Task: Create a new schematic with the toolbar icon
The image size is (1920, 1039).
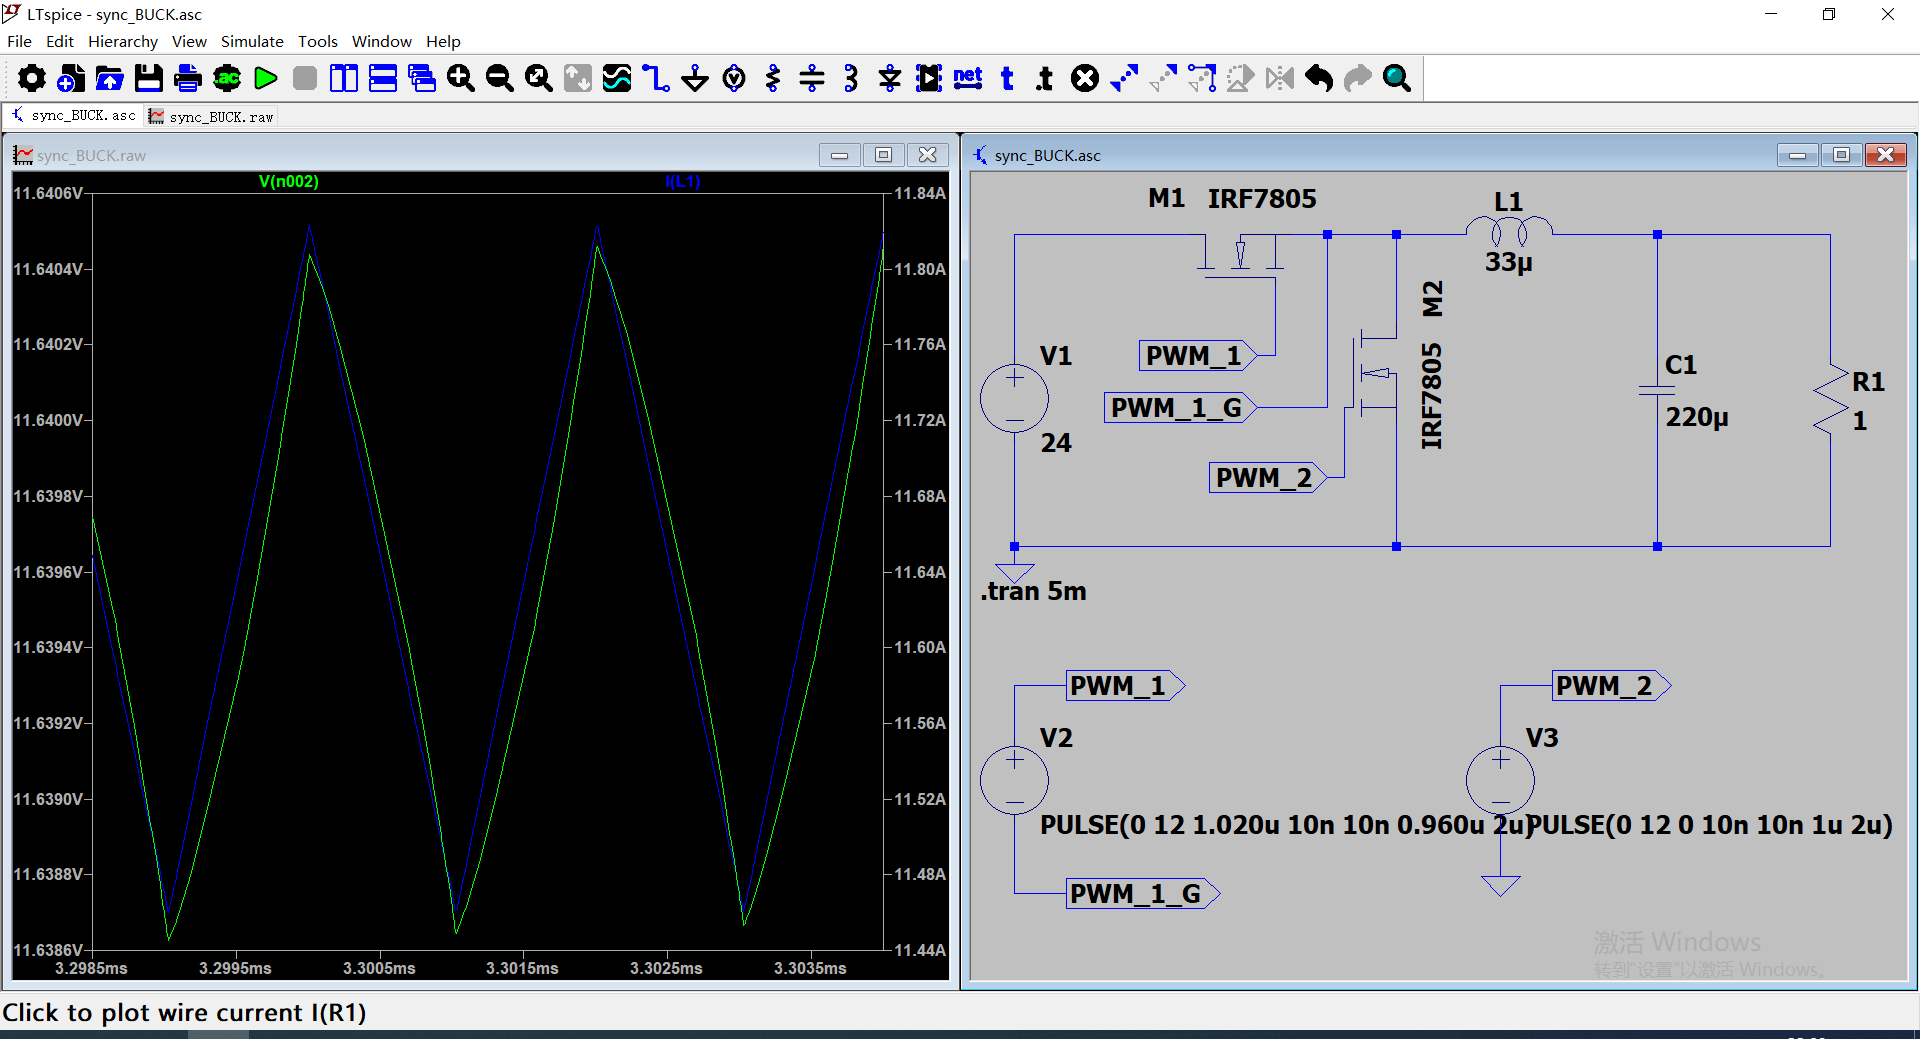Action: (x=71, y=78)
